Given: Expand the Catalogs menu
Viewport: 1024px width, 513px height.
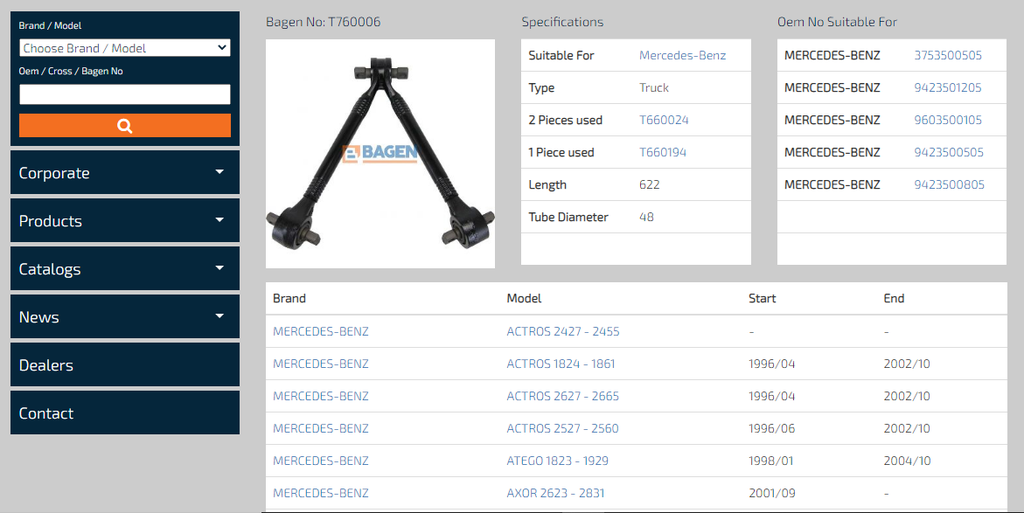Looking at the screenshot, I should point(125,268).
